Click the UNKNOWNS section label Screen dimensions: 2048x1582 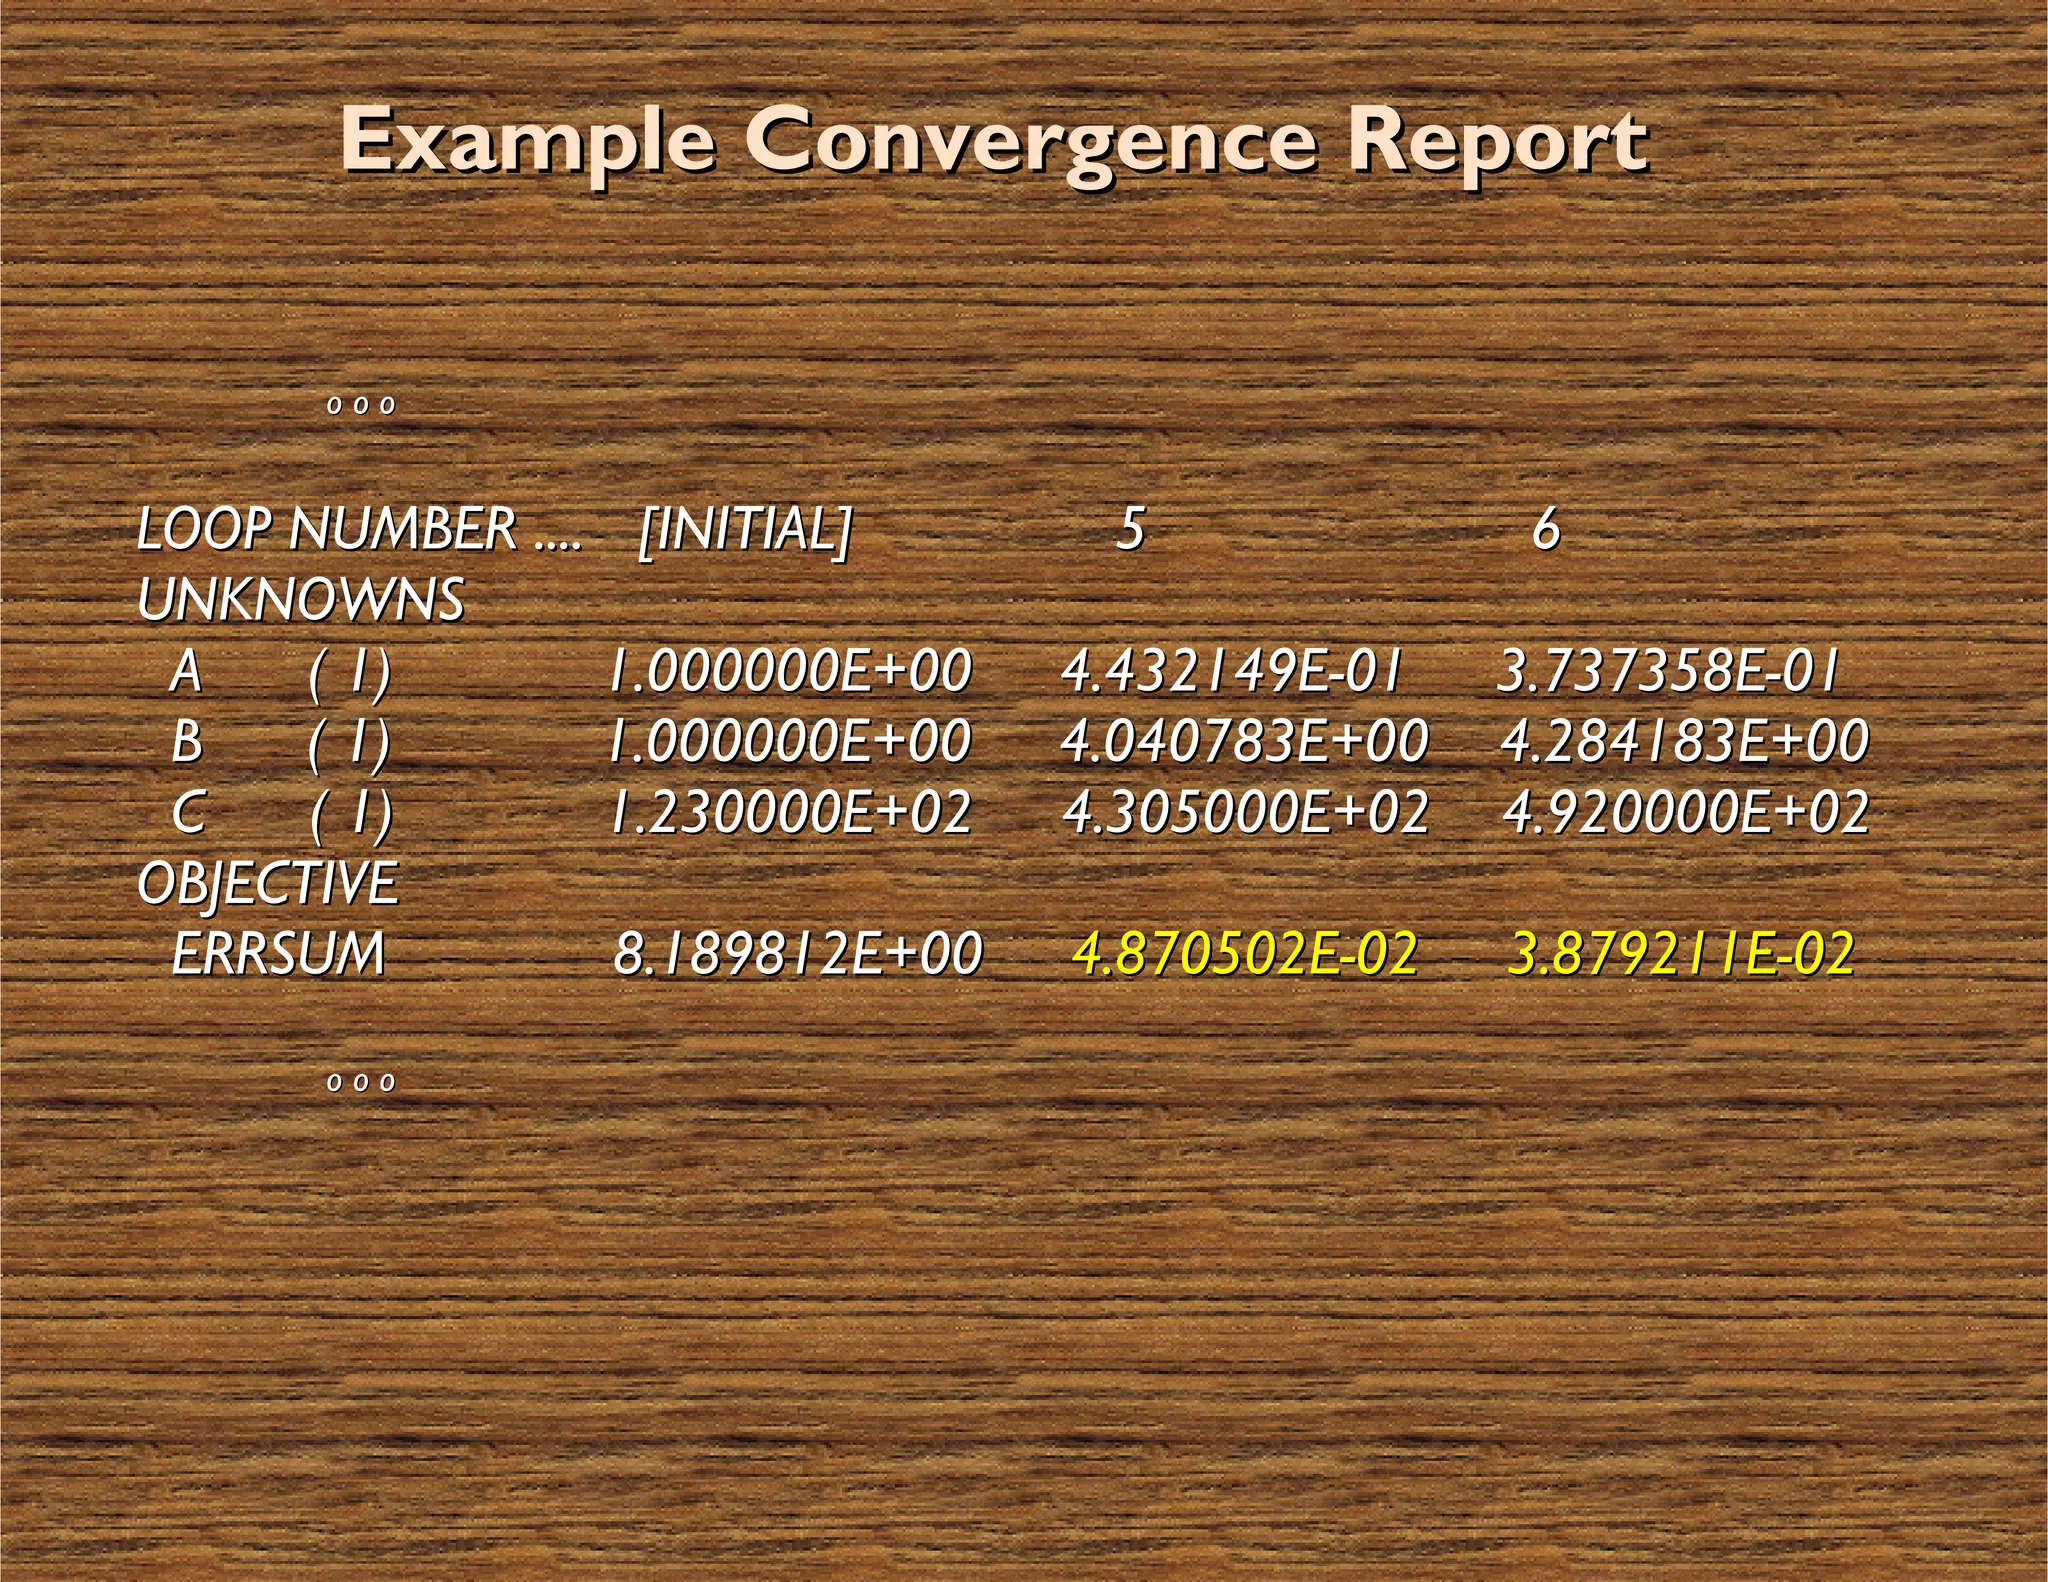[x=301, y=599]
